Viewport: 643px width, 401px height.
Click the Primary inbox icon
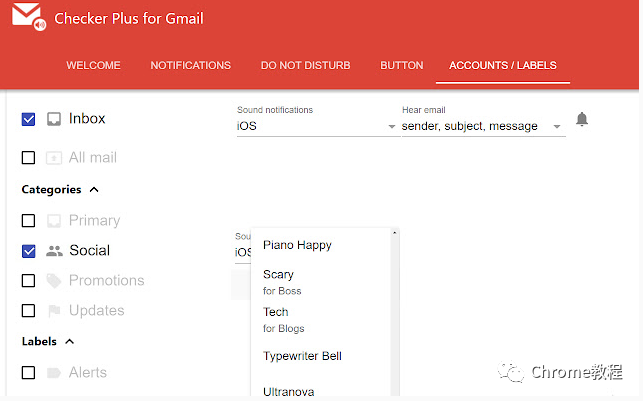54,221
